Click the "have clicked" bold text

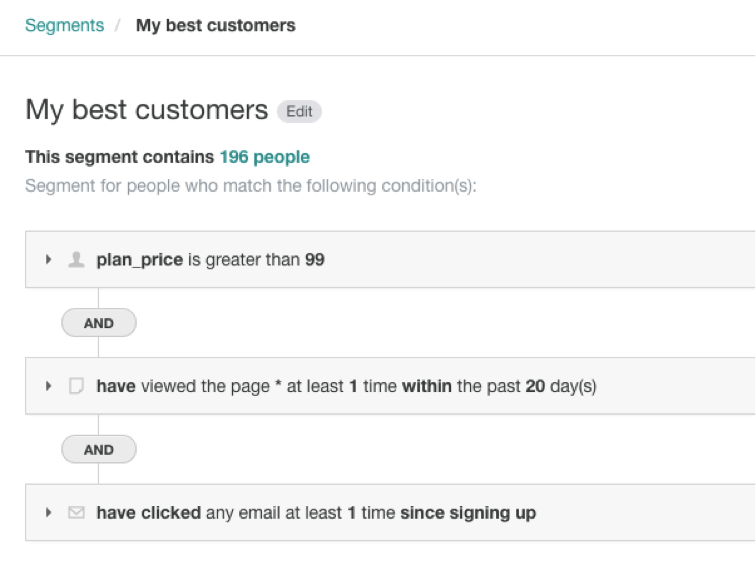point(149,513)
